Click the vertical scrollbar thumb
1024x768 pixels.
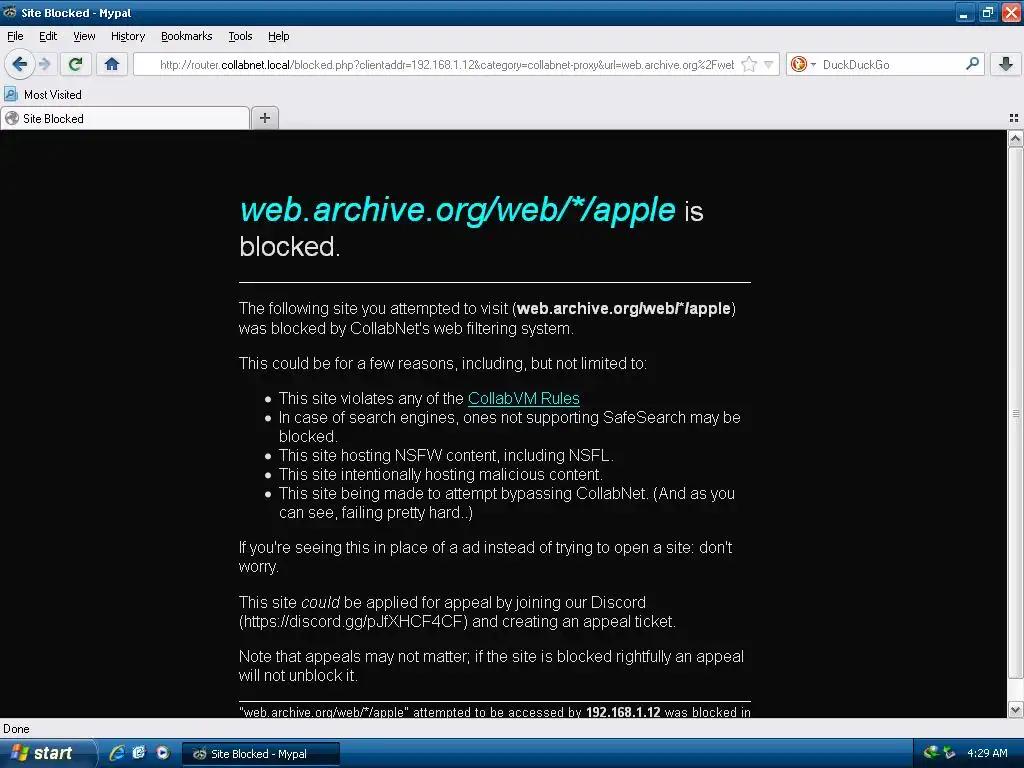(x=1015, y=413)
